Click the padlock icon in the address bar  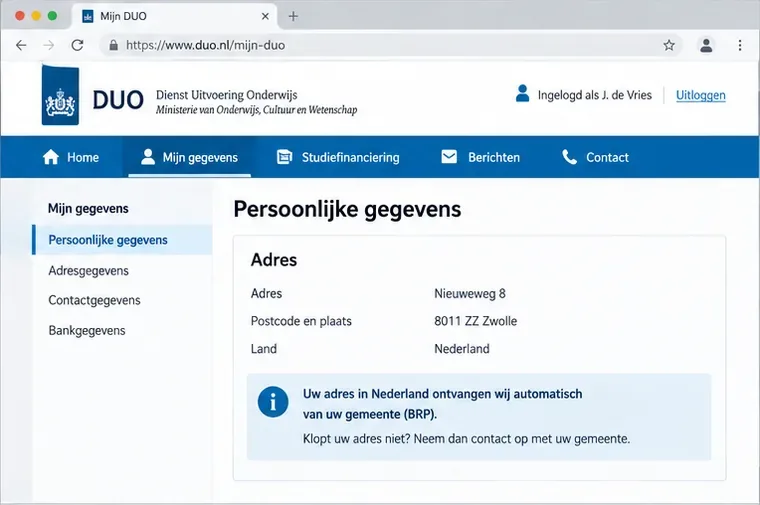(113, 46)
